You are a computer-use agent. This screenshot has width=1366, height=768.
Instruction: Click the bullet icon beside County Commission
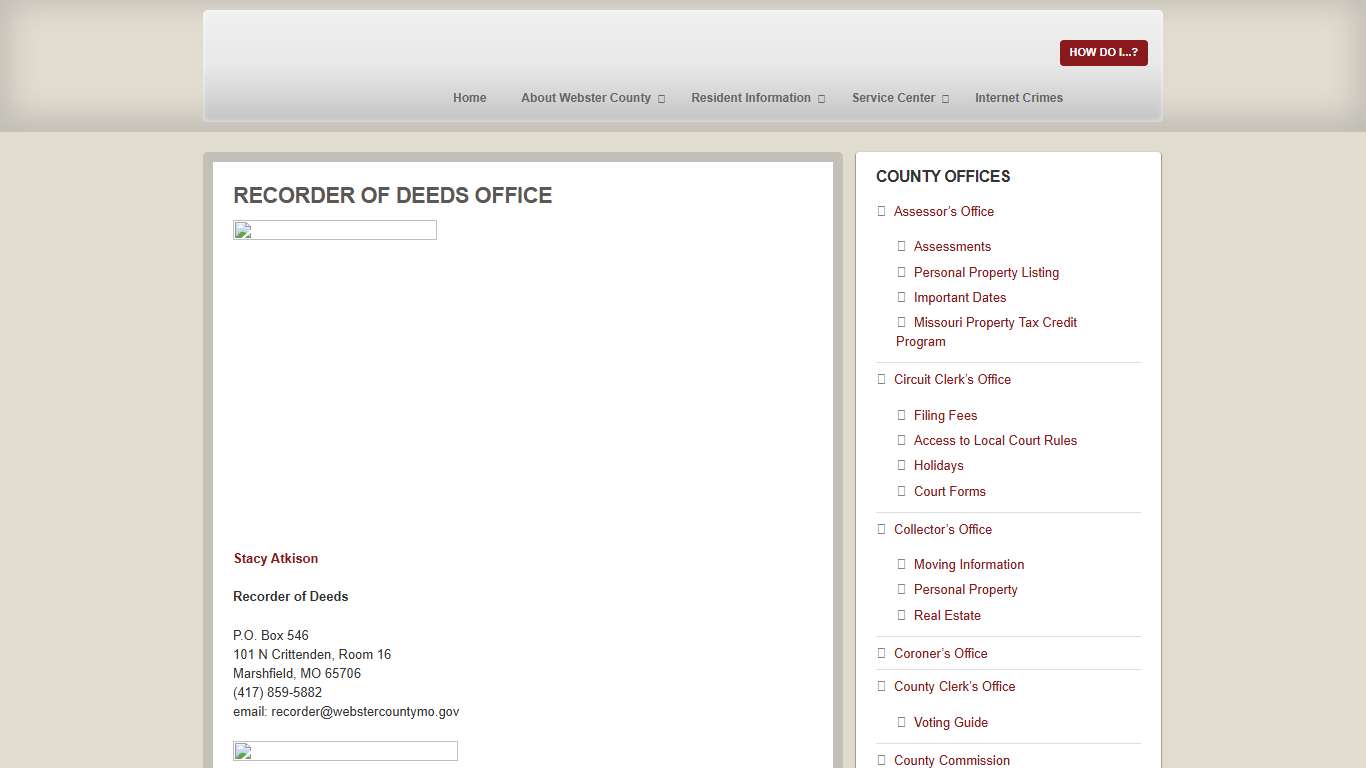(x=881, y=760)
